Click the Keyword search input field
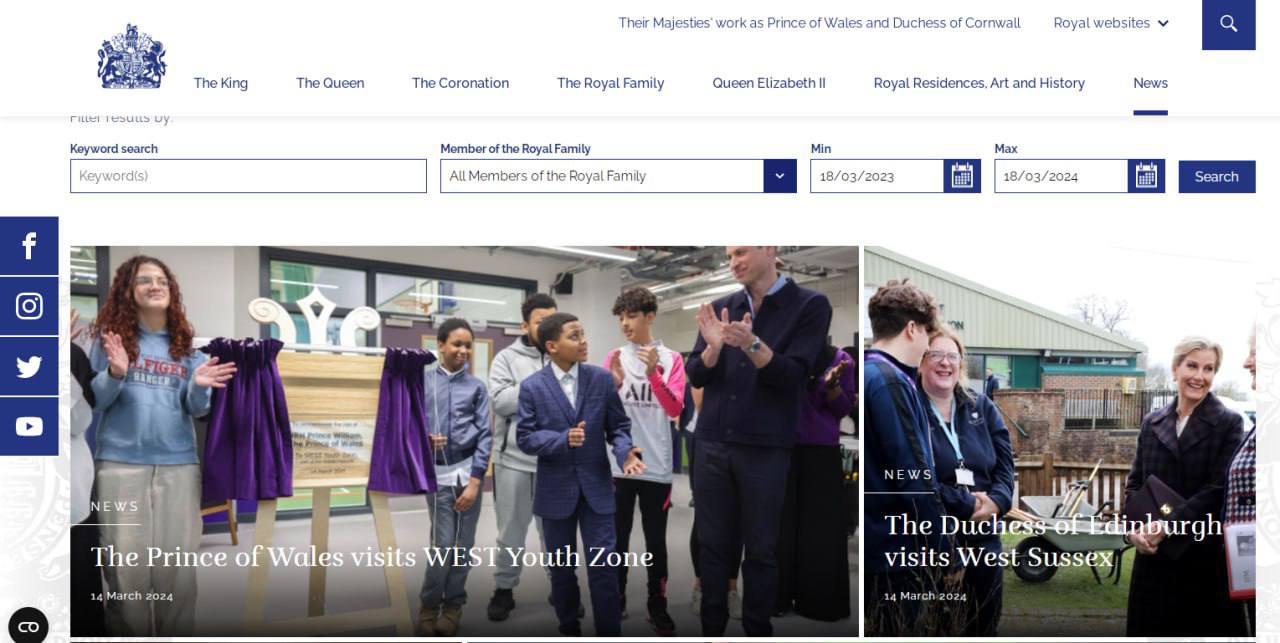 (248, 176)
